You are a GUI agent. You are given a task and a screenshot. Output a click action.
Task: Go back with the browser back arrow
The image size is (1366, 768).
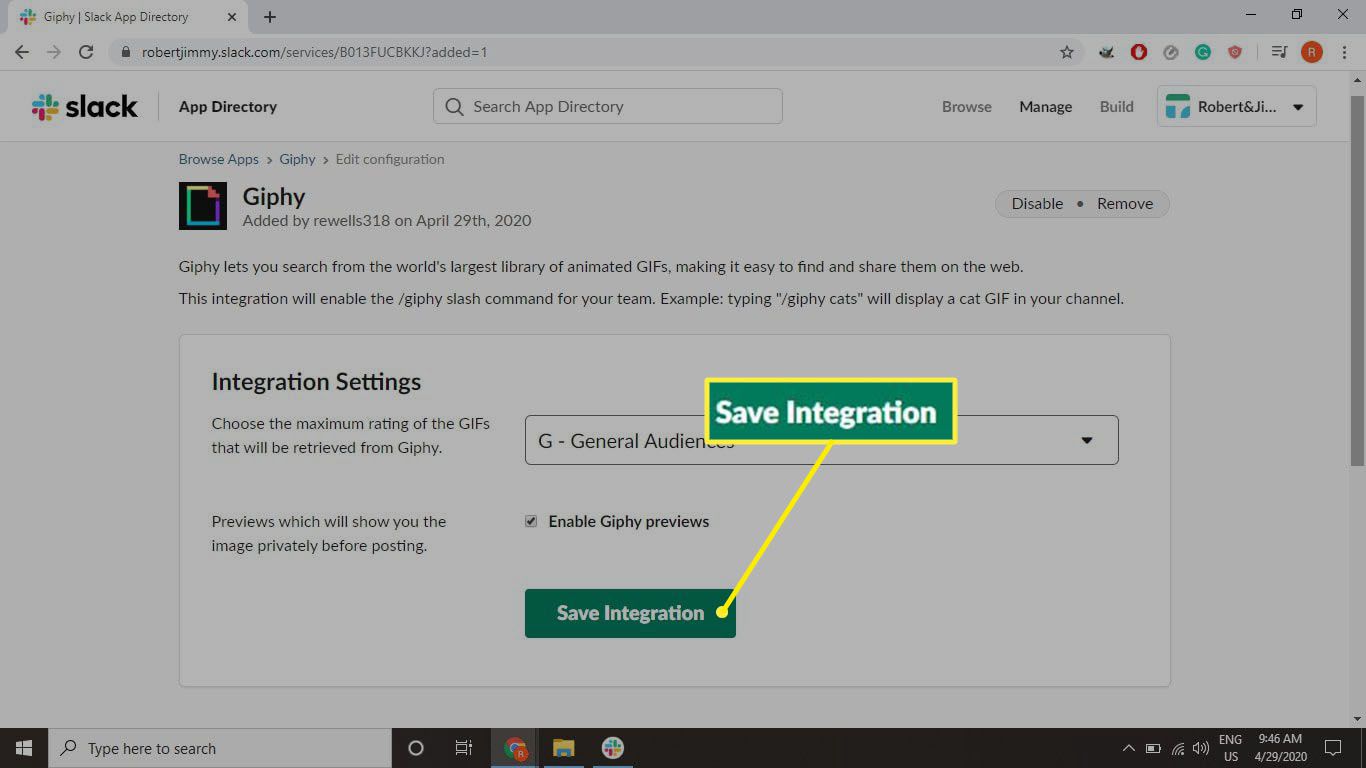point(22,52)
